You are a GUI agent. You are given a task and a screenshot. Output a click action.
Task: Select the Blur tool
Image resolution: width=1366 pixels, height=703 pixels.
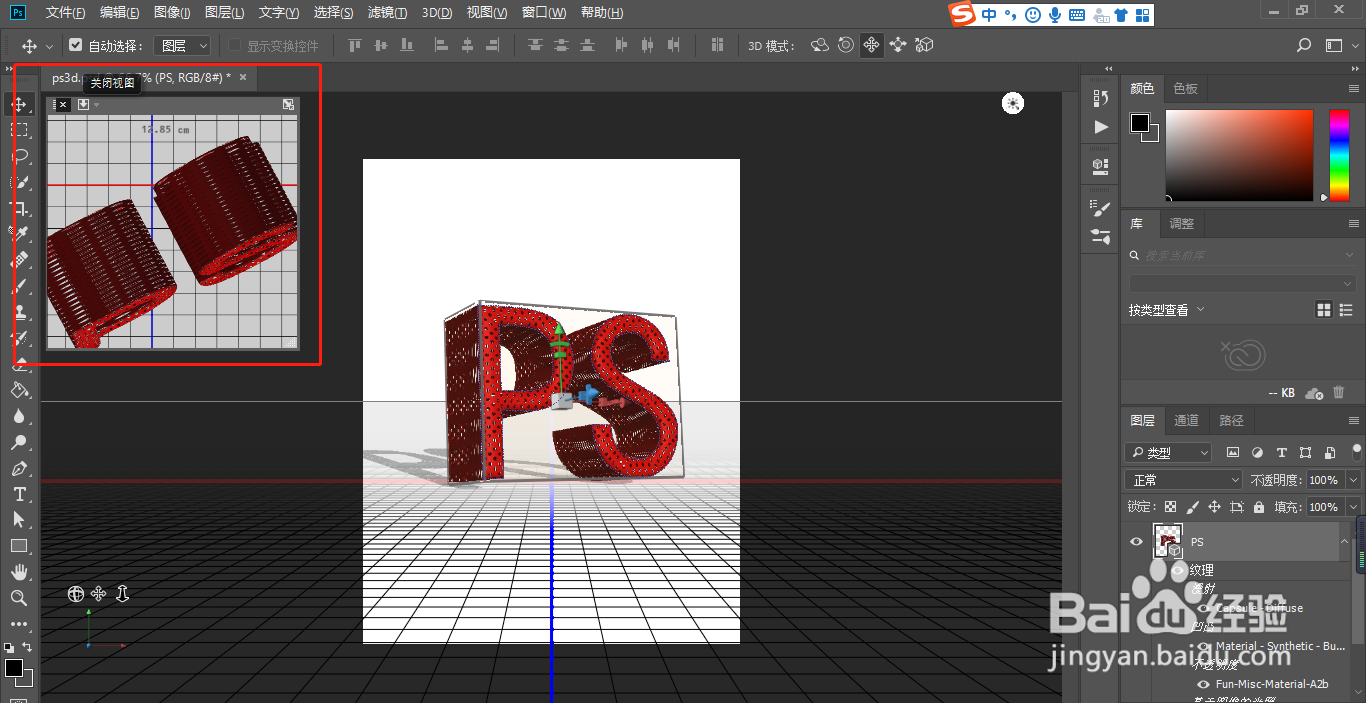tap(19, 416)
